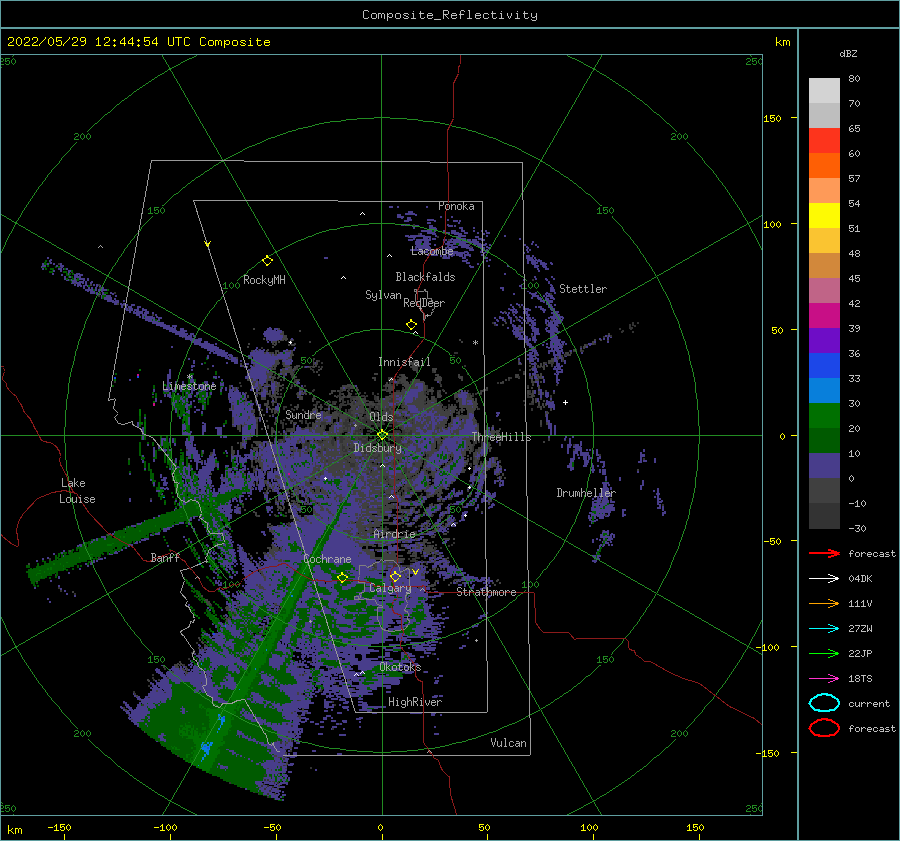The height and width of the screenshot is (841, 900).
Task: Click the white 04DK arrow icon
Action: click(x=824, y=578)
